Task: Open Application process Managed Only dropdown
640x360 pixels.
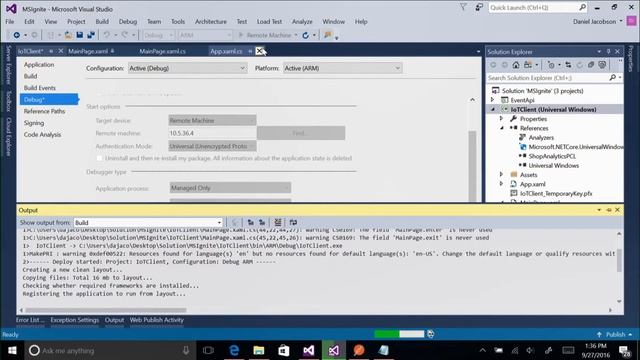Action: (230, 188)
